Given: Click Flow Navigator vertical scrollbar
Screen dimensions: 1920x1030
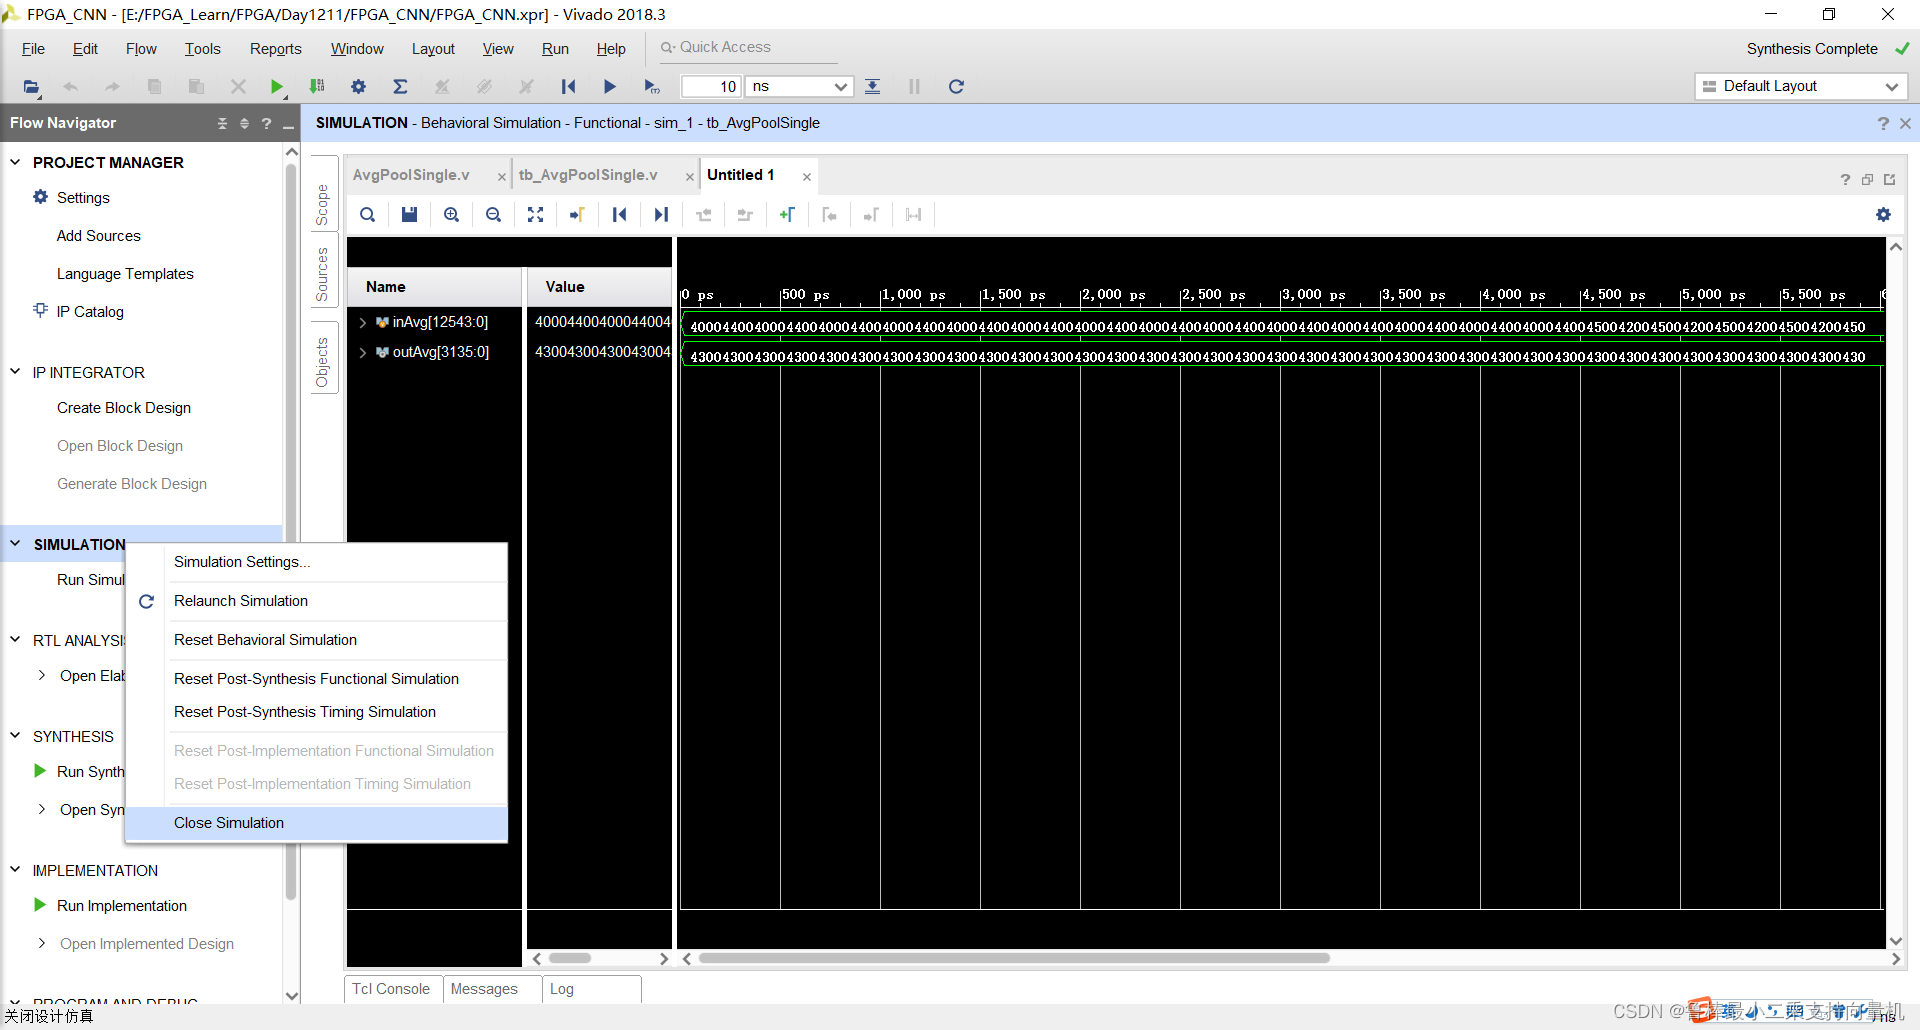Looking at the screenshot, I should tap(291, 530).
